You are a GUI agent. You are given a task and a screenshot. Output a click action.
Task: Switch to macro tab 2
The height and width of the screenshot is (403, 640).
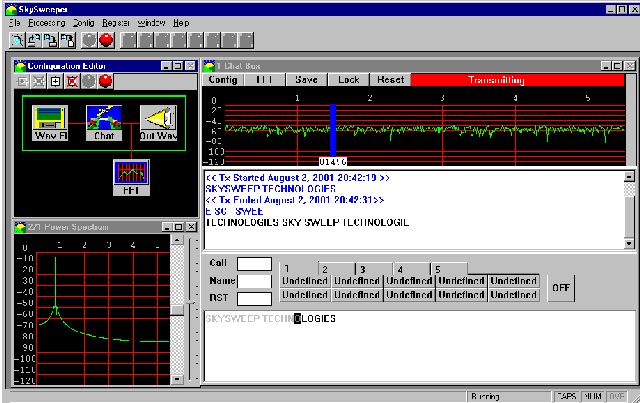(x=337, y=269)
